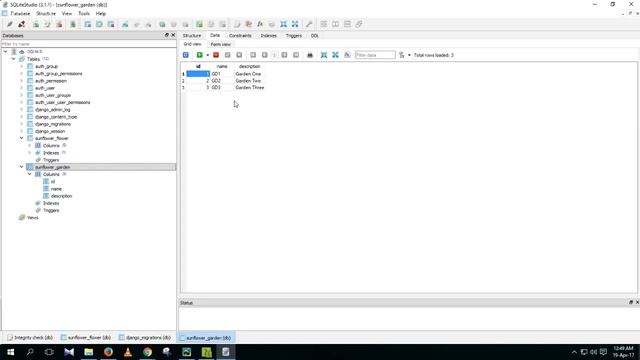Expand the auth_group table node

coord(21,66)
